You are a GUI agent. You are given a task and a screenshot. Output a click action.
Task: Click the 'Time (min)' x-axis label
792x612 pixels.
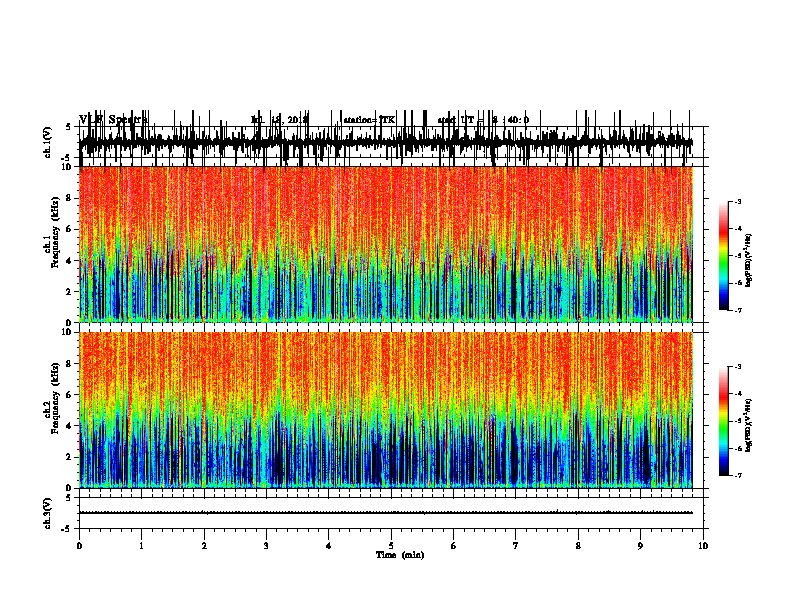pyautogui.click(x=400, y=555)
